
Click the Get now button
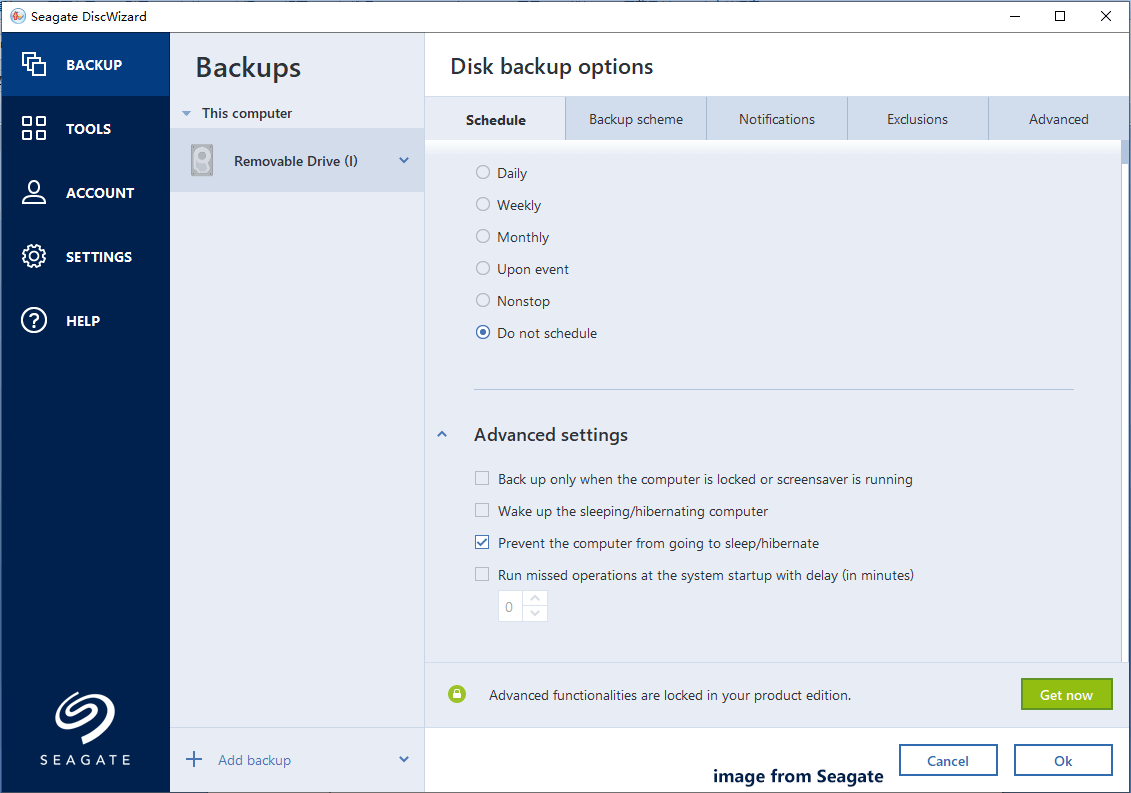[x=1066, y=693]
